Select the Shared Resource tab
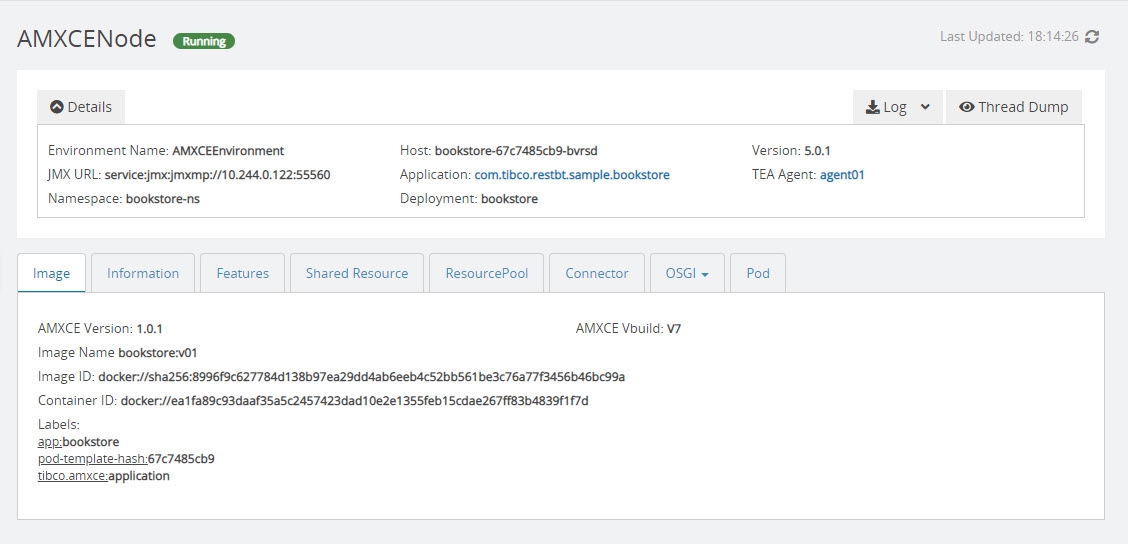The height and width of the screenshot is (544, 1128). click(357, 273)
